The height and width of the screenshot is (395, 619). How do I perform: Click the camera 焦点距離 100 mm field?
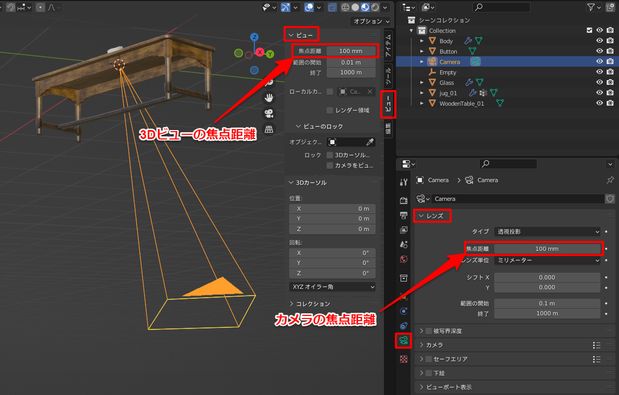[x=547, y=249]
